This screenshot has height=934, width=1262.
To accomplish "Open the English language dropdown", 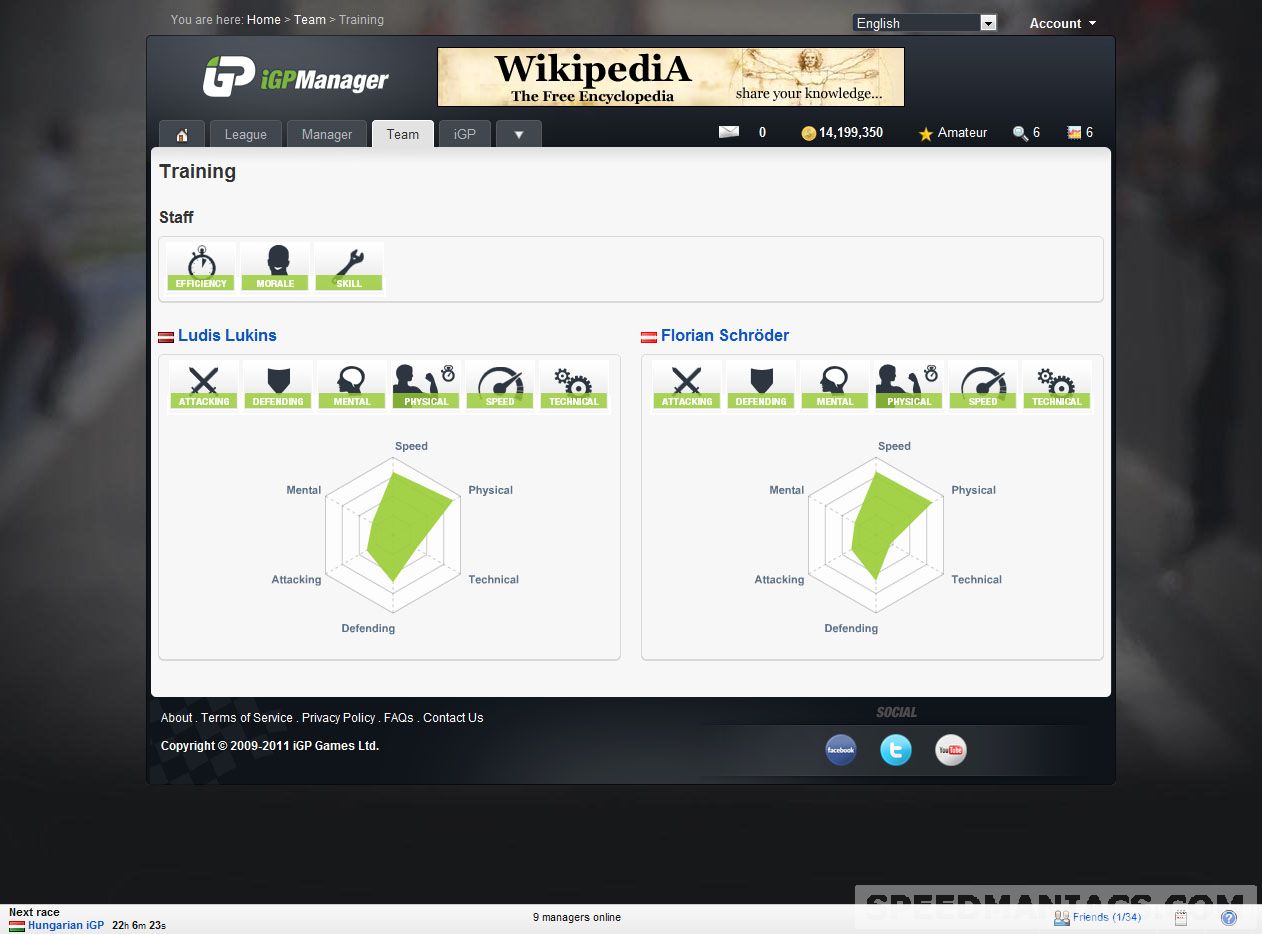I will (924, 23).
